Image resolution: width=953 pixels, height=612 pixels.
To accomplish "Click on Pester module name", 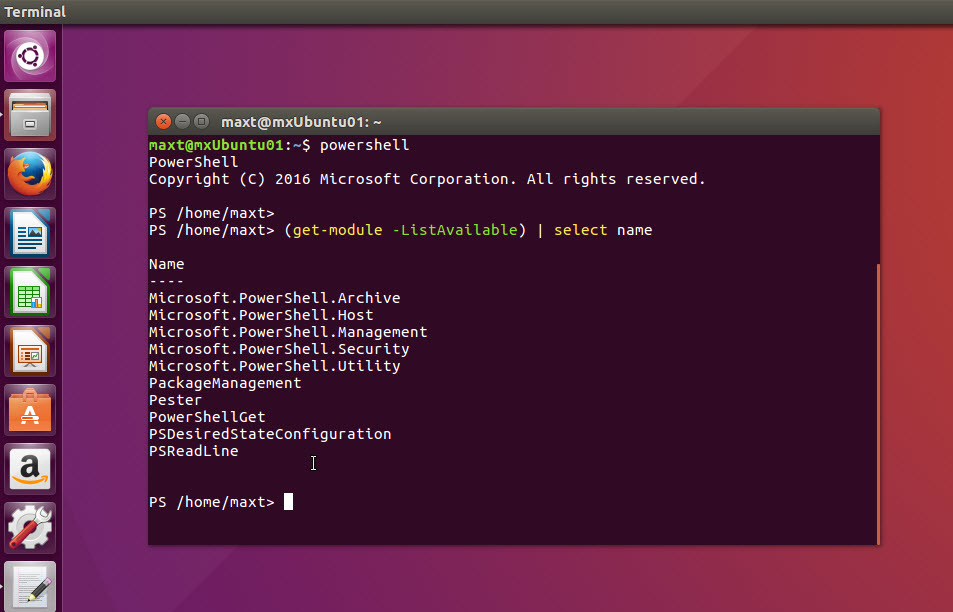I will pos(175,401).
